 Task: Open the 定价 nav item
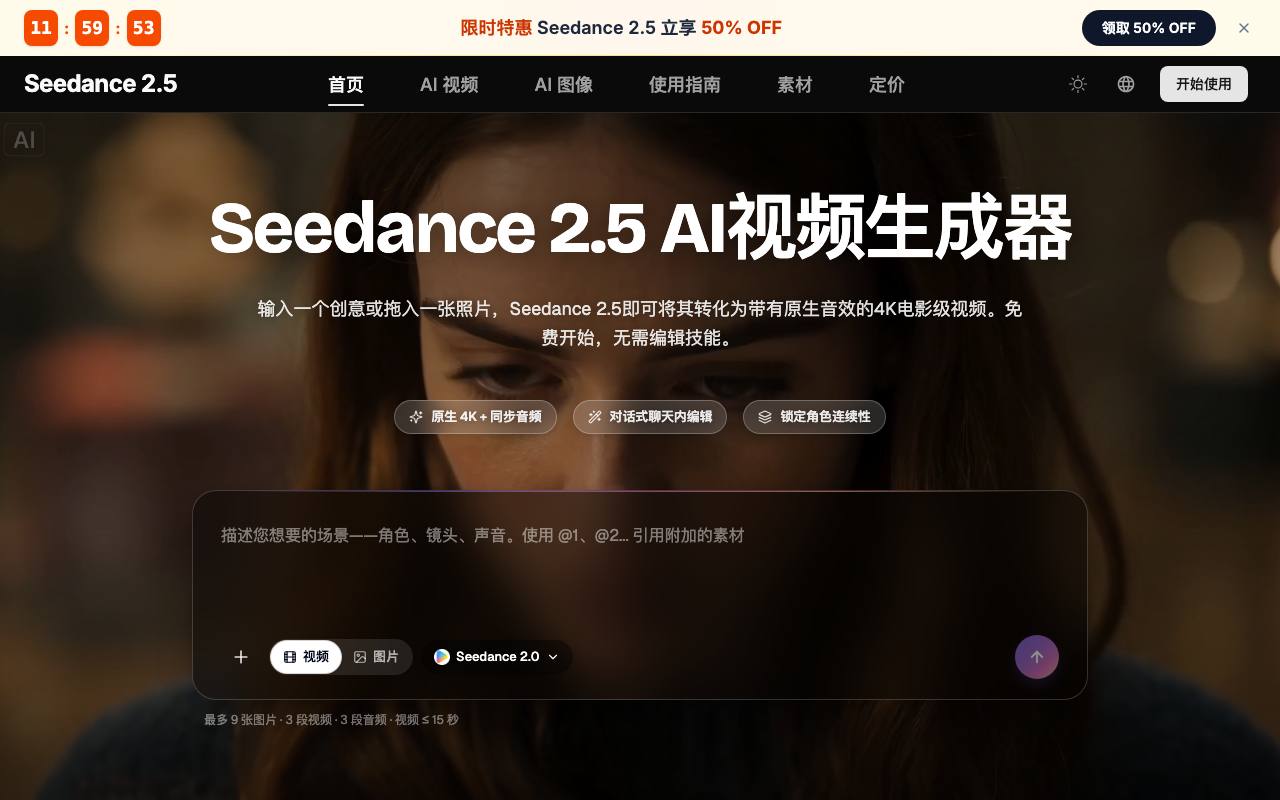tap(887, 85)
